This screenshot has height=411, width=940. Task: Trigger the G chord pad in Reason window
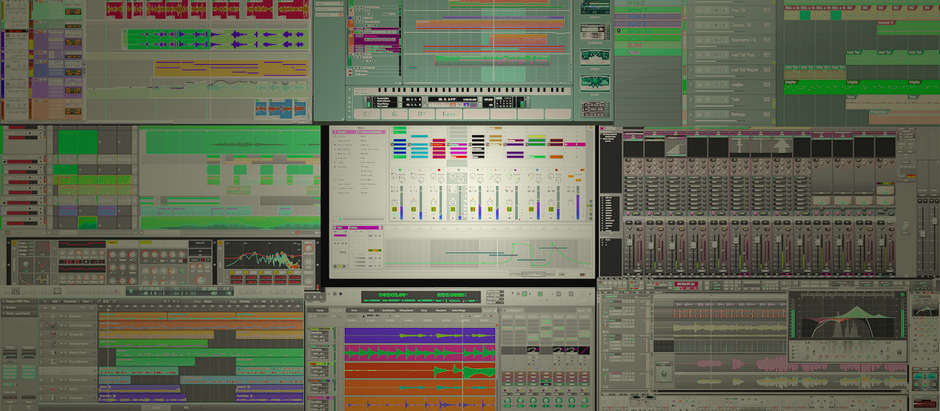394,114
